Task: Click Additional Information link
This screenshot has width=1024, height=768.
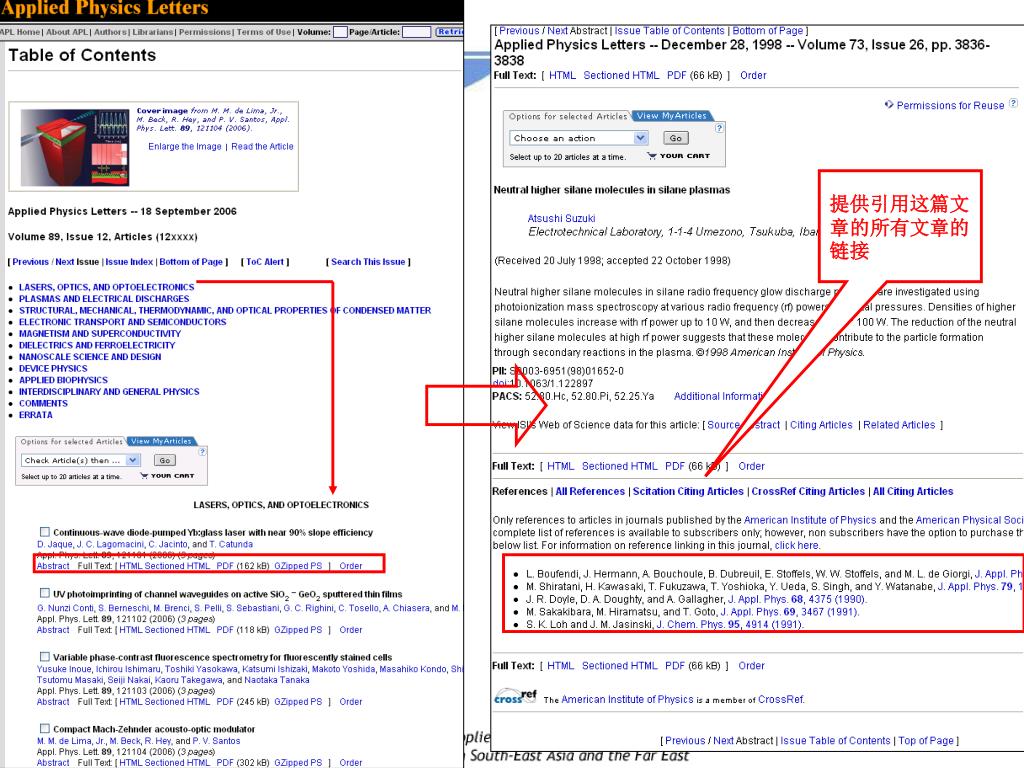Action: [718, 396]
